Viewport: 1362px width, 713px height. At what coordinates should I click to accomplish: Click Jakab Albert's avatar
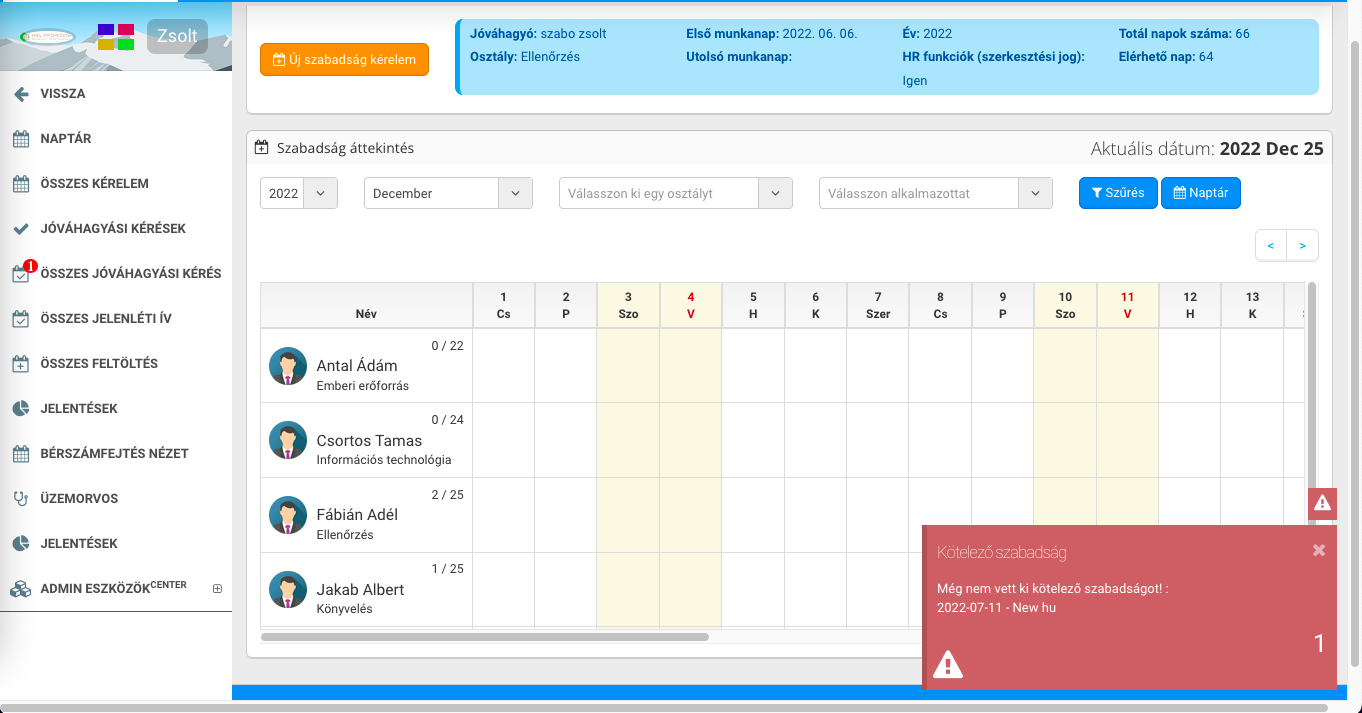click(288, 590)
